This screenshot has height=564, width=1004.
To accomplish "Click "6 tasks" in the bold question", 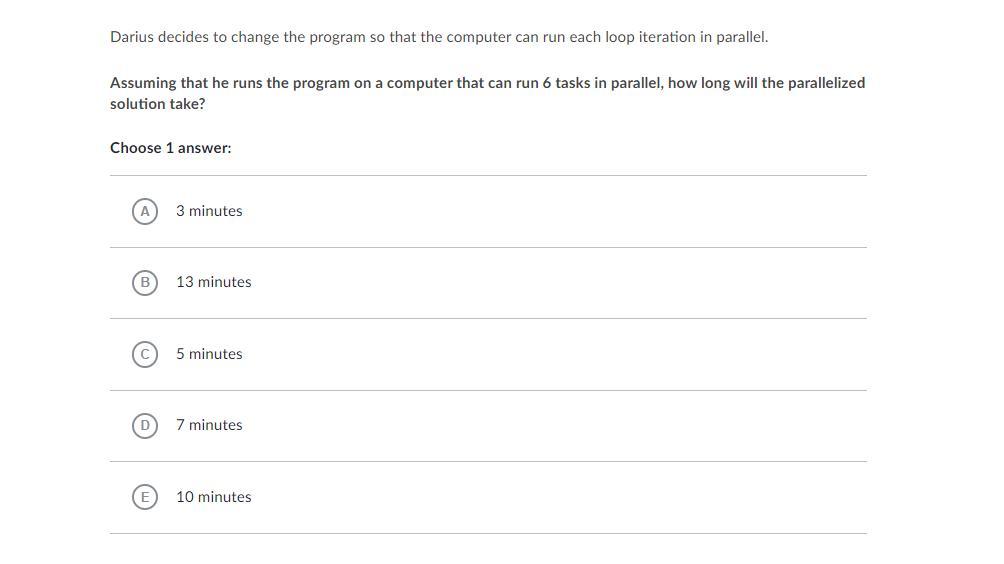I will (566, 83).
